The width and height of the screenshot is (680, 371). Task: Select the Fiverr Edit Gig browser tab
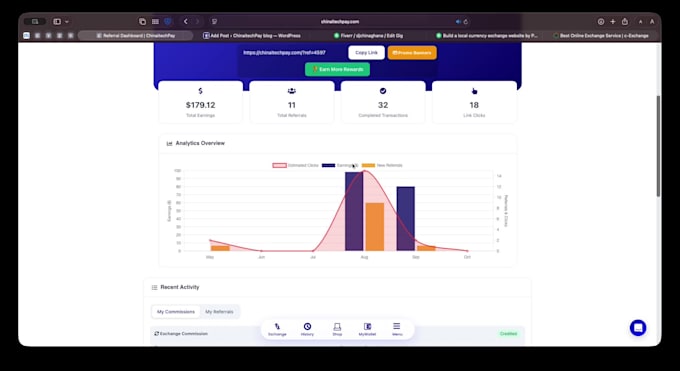tap(368, 36)
